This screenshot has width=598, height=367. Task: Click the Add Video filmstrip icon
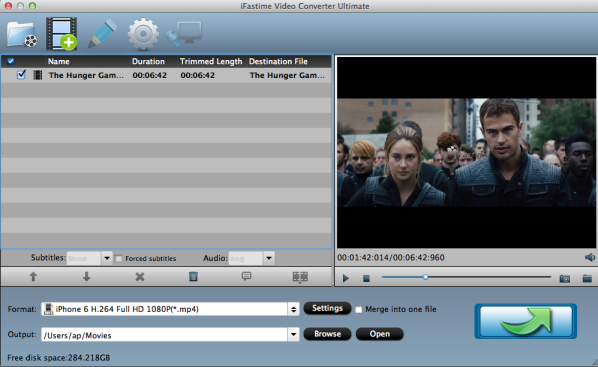pyautogui.click(x=61, y=34)
